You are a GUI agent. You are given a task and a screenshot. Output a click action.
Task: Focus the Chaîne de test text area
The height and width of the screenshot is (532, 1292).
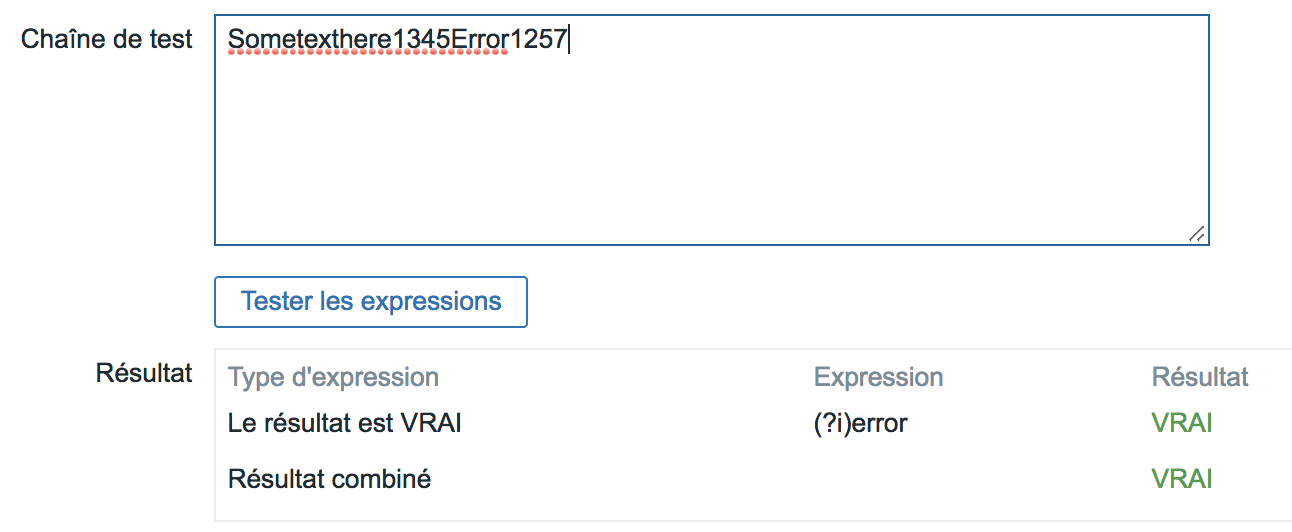pos(712,130)
